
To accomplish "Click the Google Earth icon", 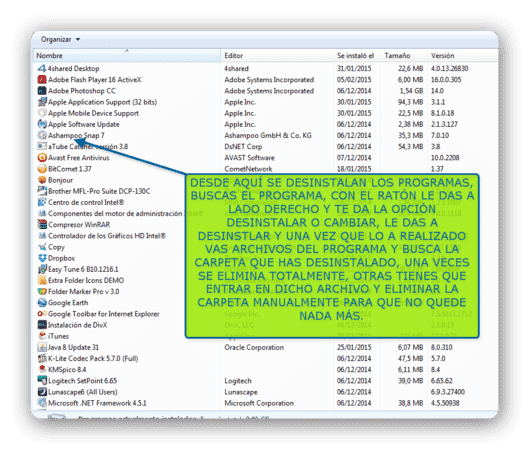I will [42, 303].
